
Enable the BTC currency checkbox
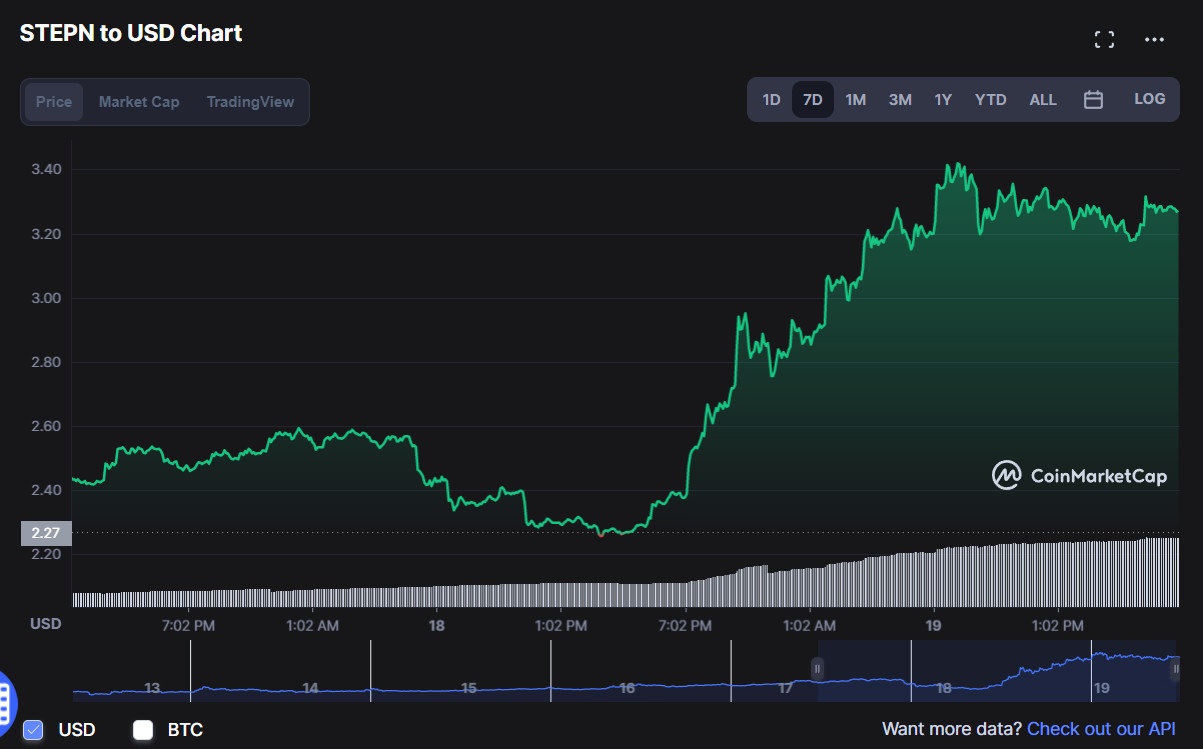143,730
